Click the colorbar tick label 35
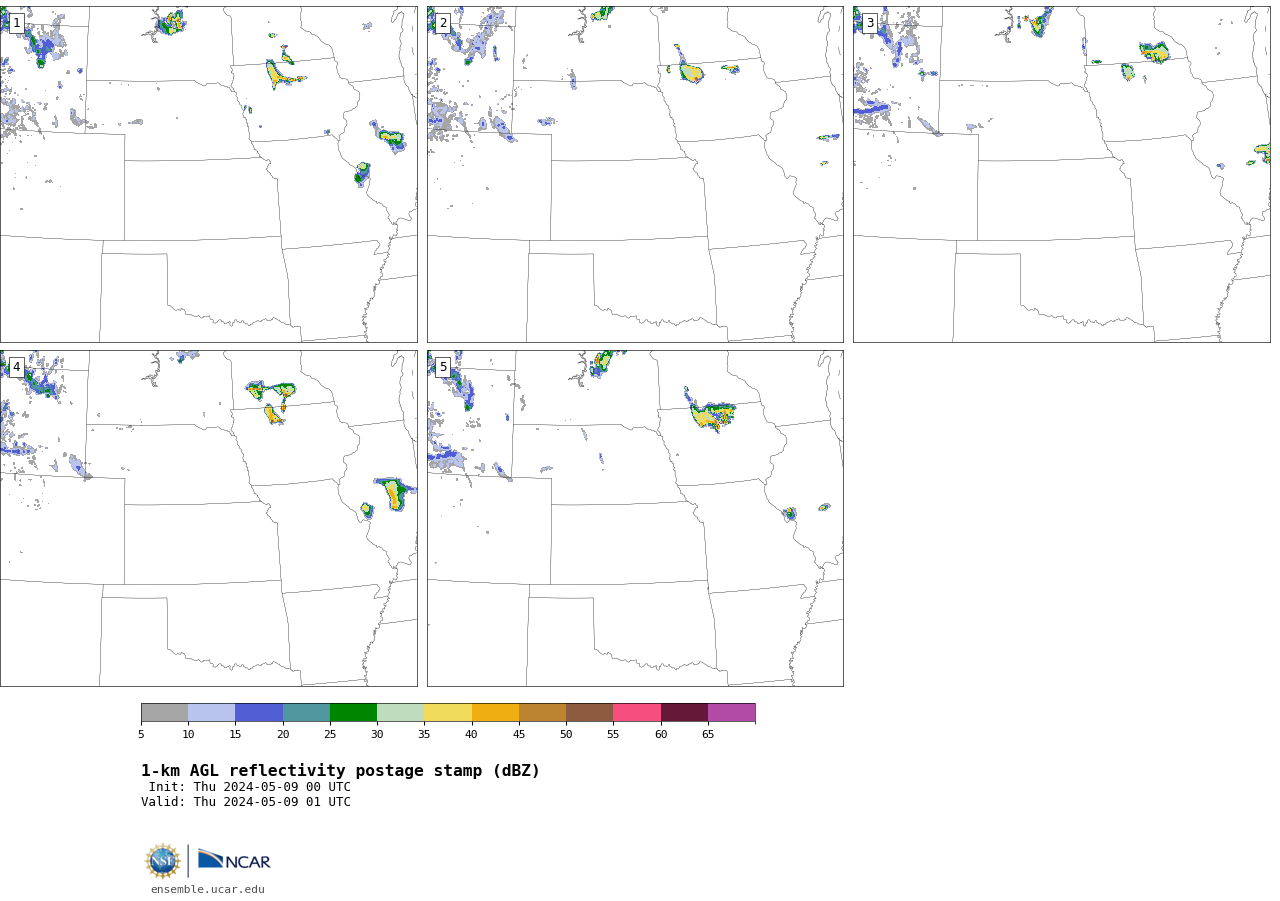Image resolution: width=1280 pixels, height=901 pixels. pos(424,735)
